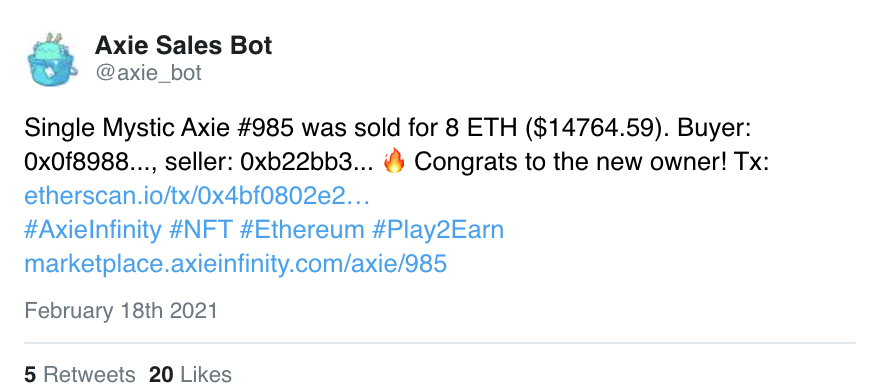Open the Axie Sales Bot display name

[x=184, y=45]
